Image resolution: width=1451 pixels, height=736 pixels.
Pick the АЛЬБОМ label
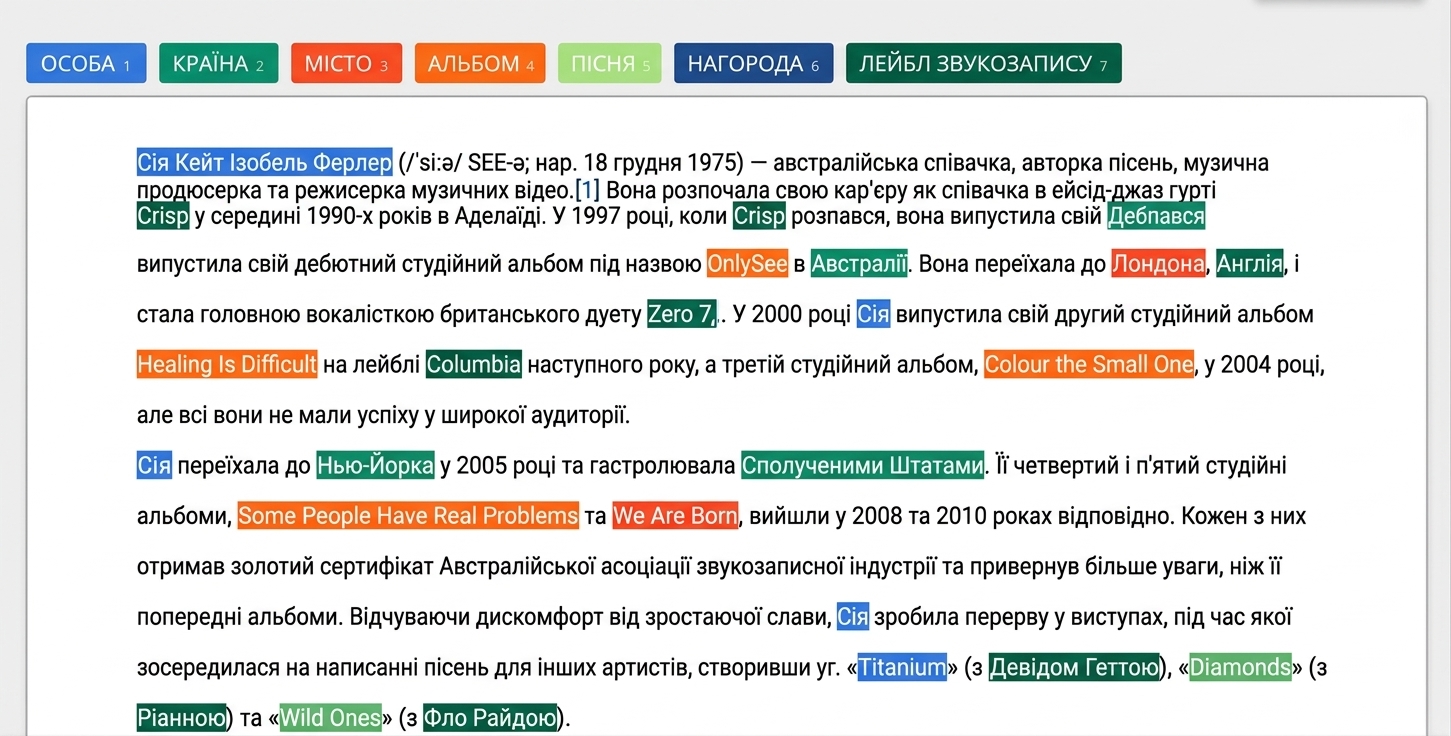[480, 63]
